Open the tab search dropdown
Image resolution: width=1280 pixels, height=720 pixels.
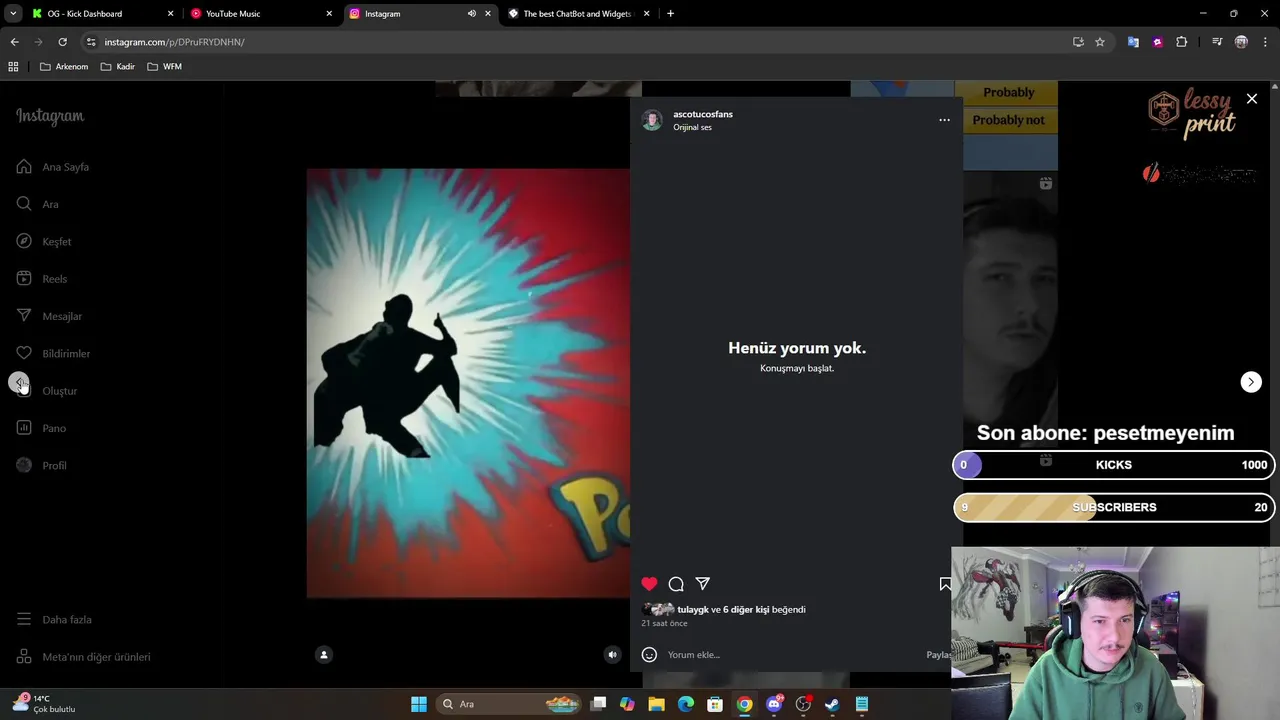[x=12, y=14]
